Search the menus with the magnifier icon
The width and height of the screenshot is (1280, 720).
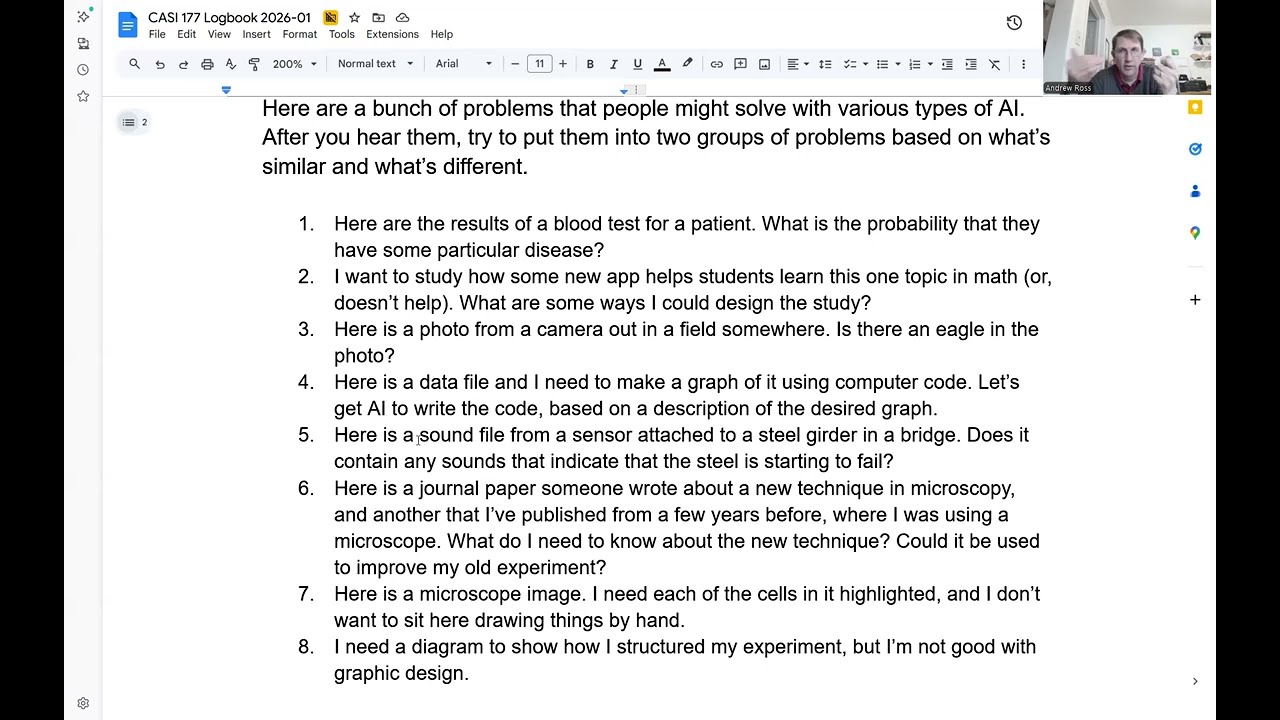(x=134, y=64)
